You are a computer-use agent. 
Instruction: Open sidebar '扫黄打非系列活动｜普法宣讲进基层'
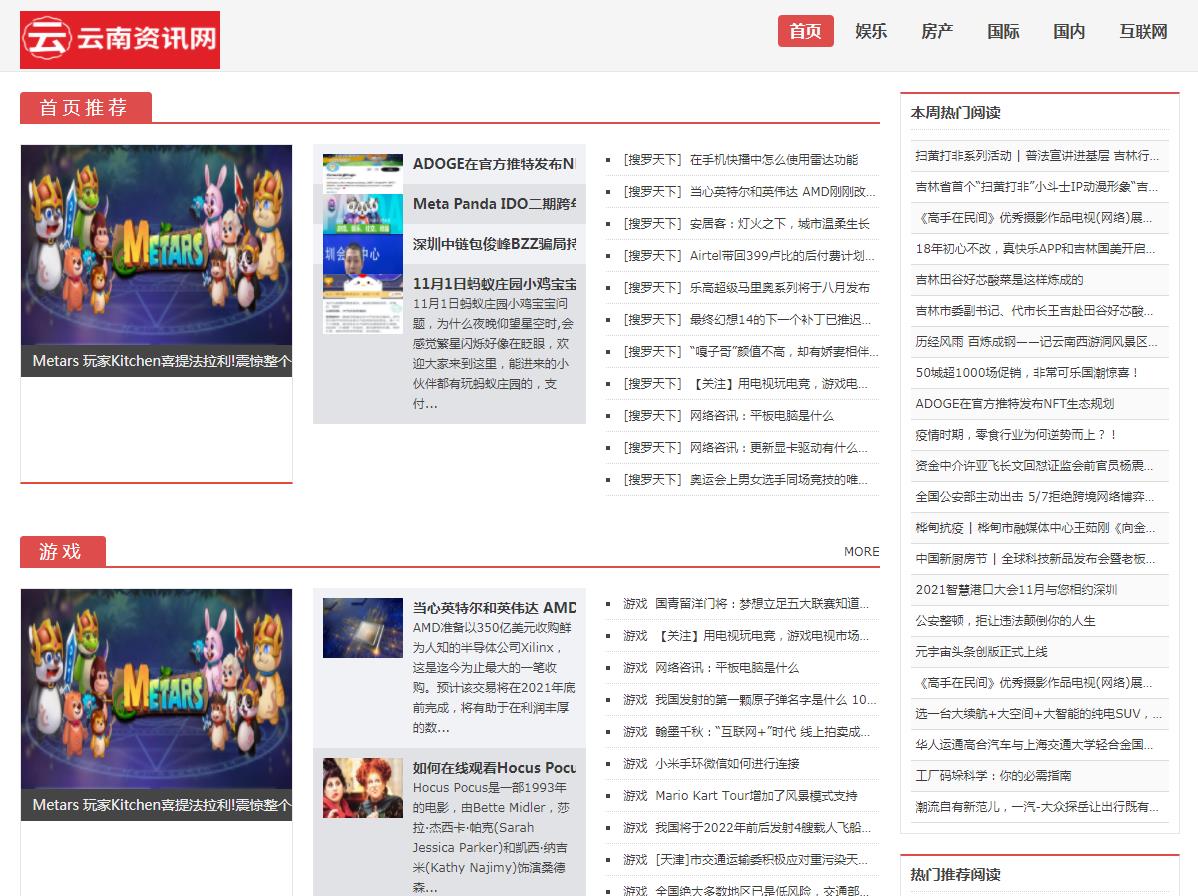click(x=1037, y=156)
